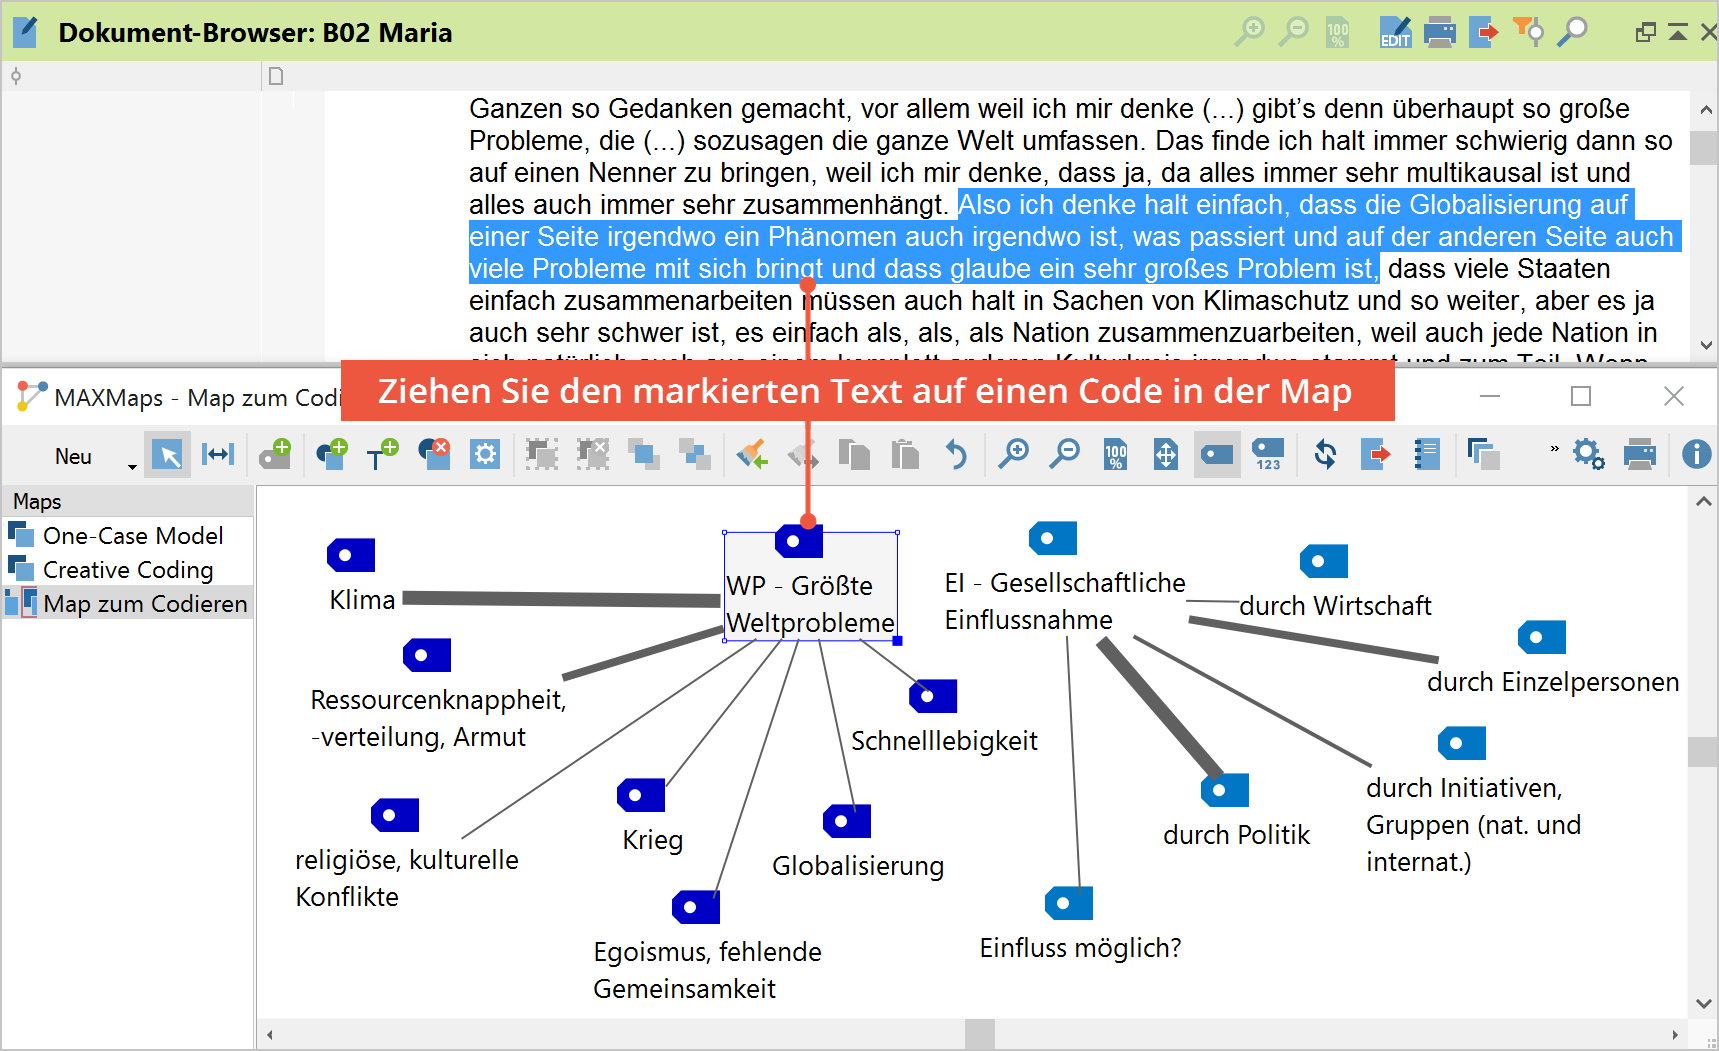Click the Schnelllebigkeit code label
1719x1051 pixels.
click(944, 741)
